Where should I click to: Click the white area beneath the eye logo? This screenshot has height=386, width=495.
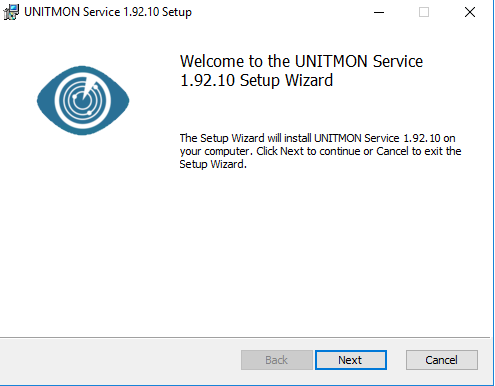(83, 233)
